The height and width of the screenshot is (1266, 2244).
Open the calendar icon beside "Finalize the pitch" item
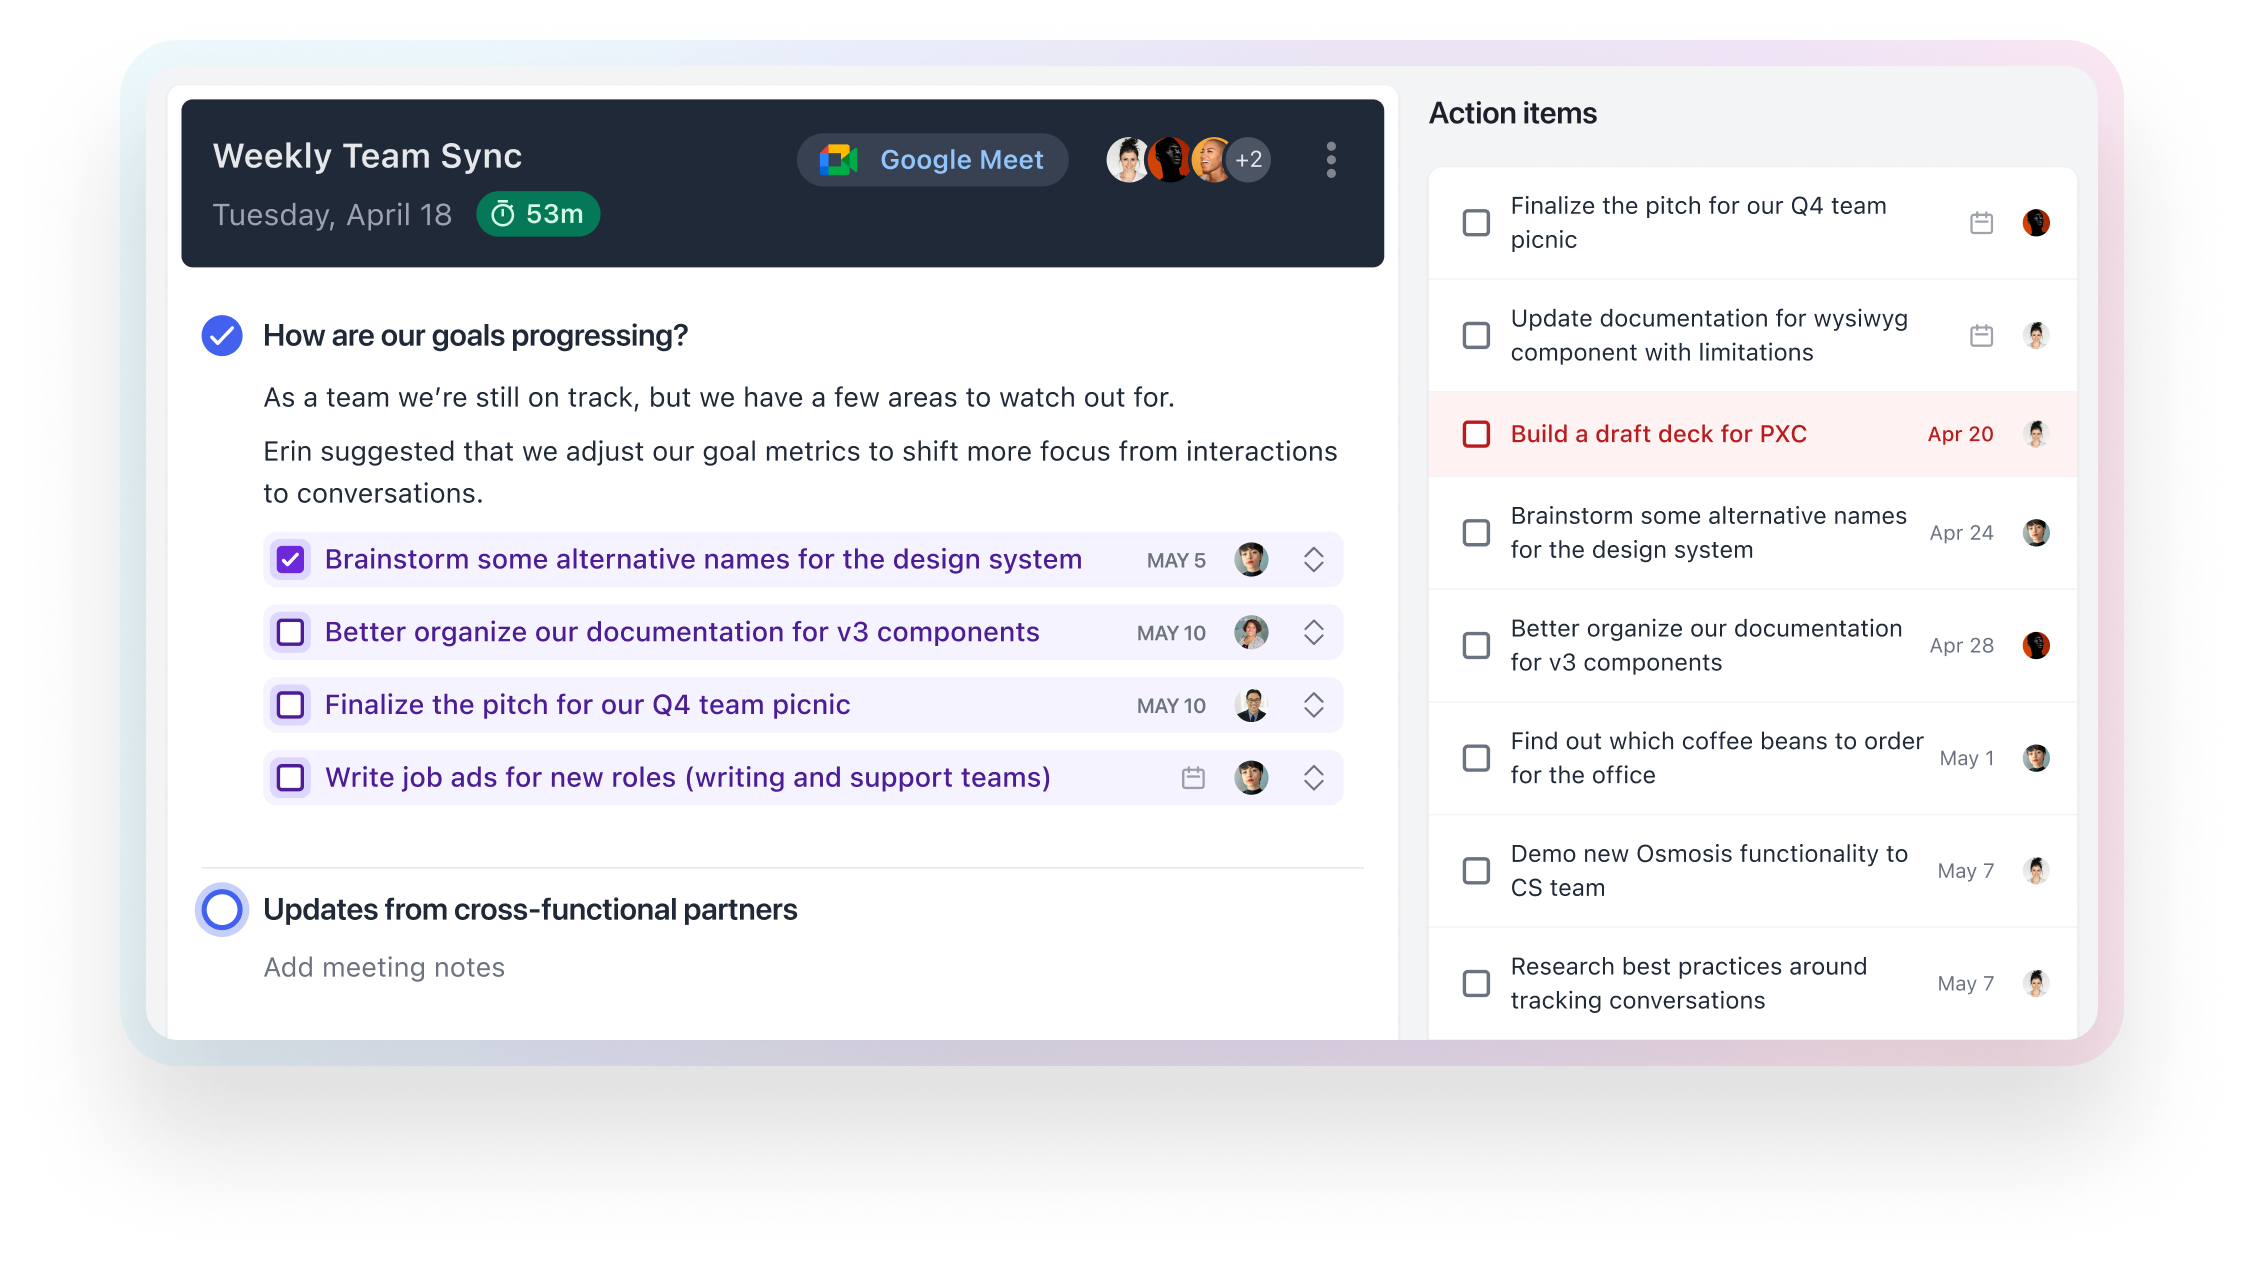[1981, 222]
